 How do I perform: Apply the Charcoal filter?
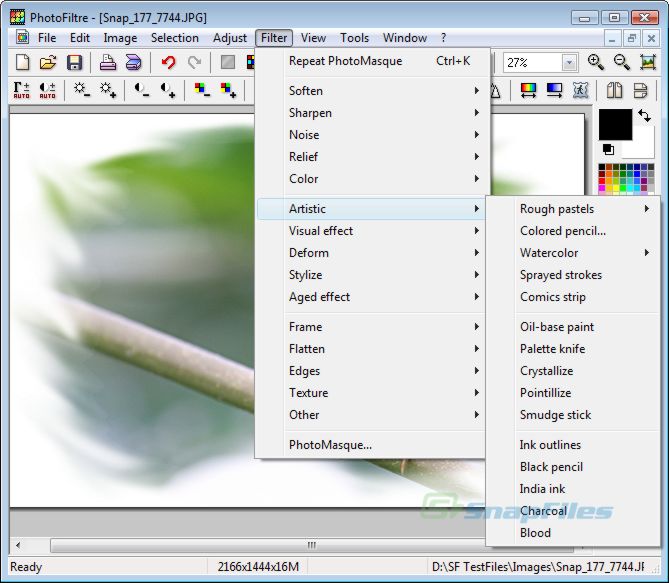[x=573, y=511]
